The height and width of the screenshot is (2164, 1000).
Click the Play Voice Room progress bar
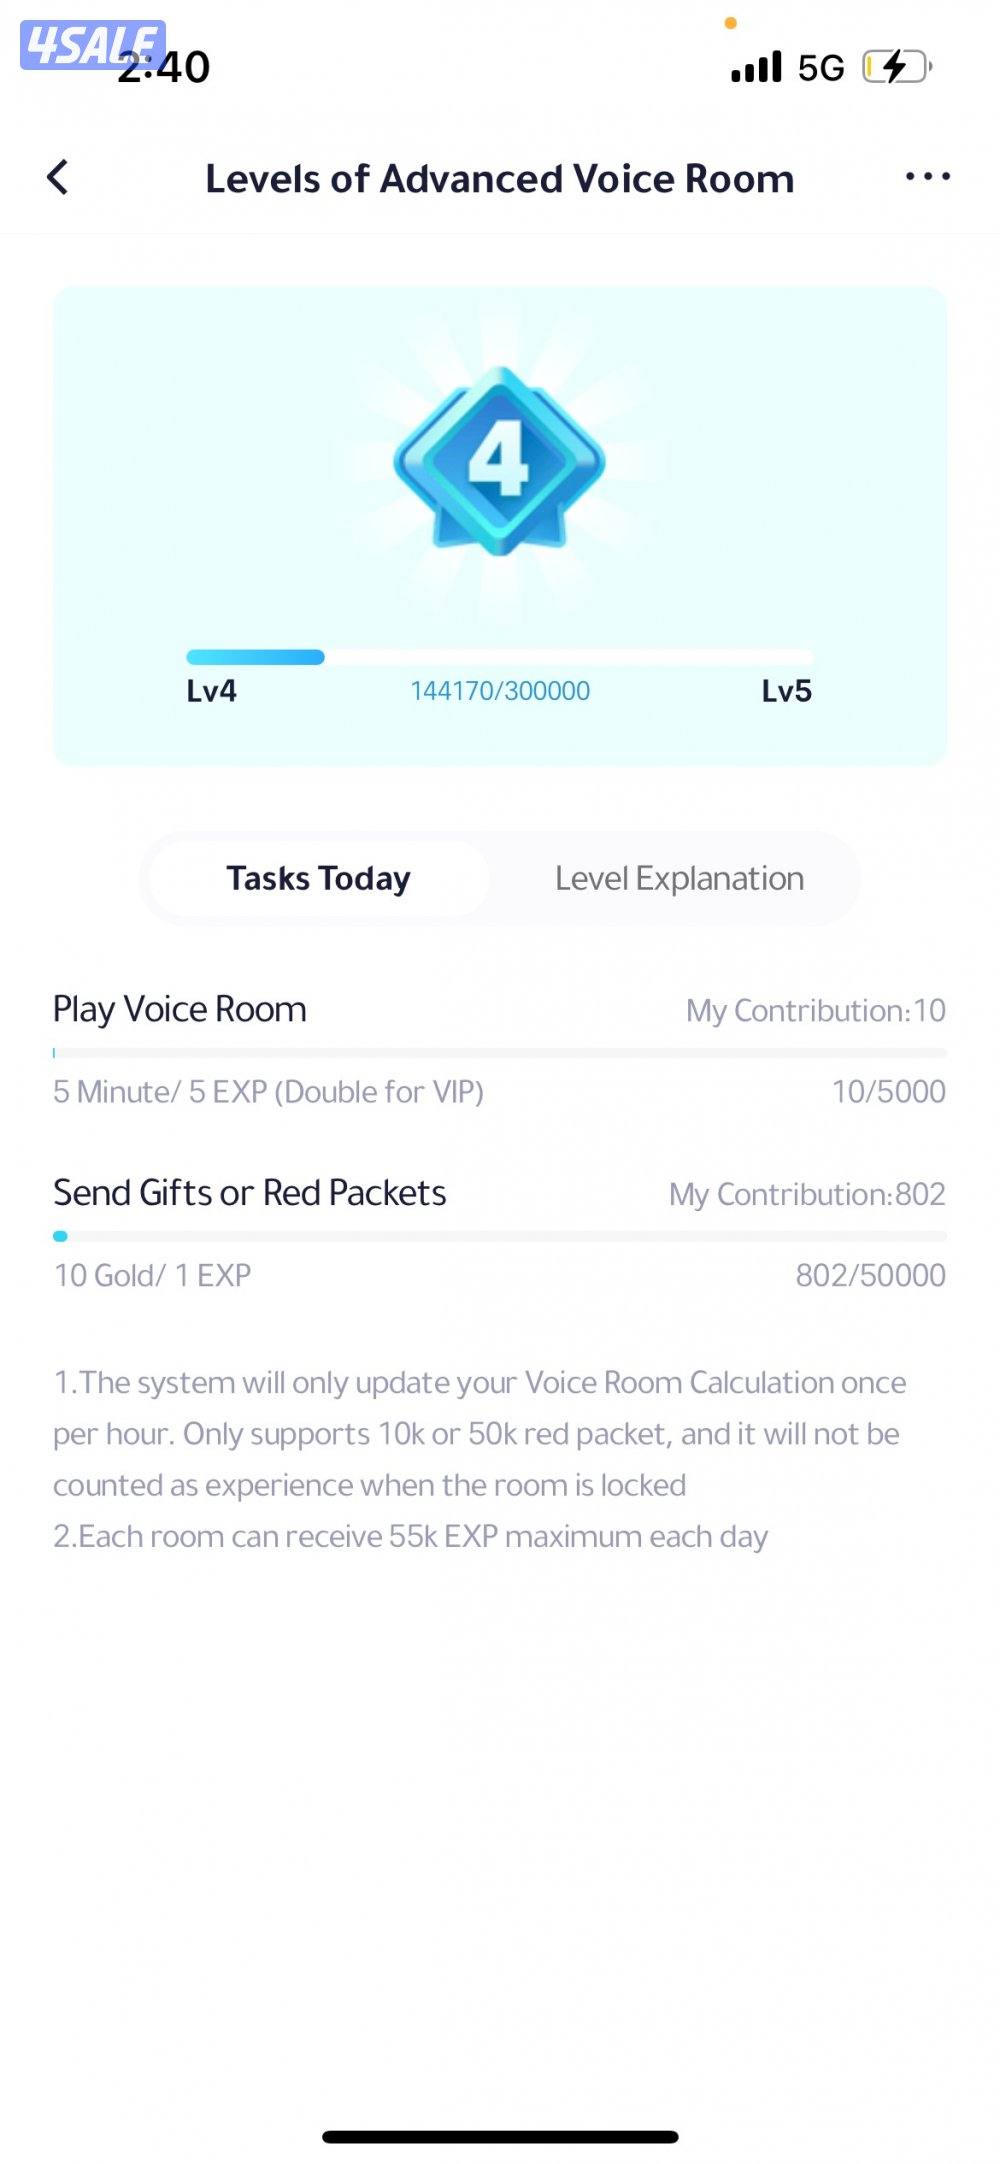499,1053
